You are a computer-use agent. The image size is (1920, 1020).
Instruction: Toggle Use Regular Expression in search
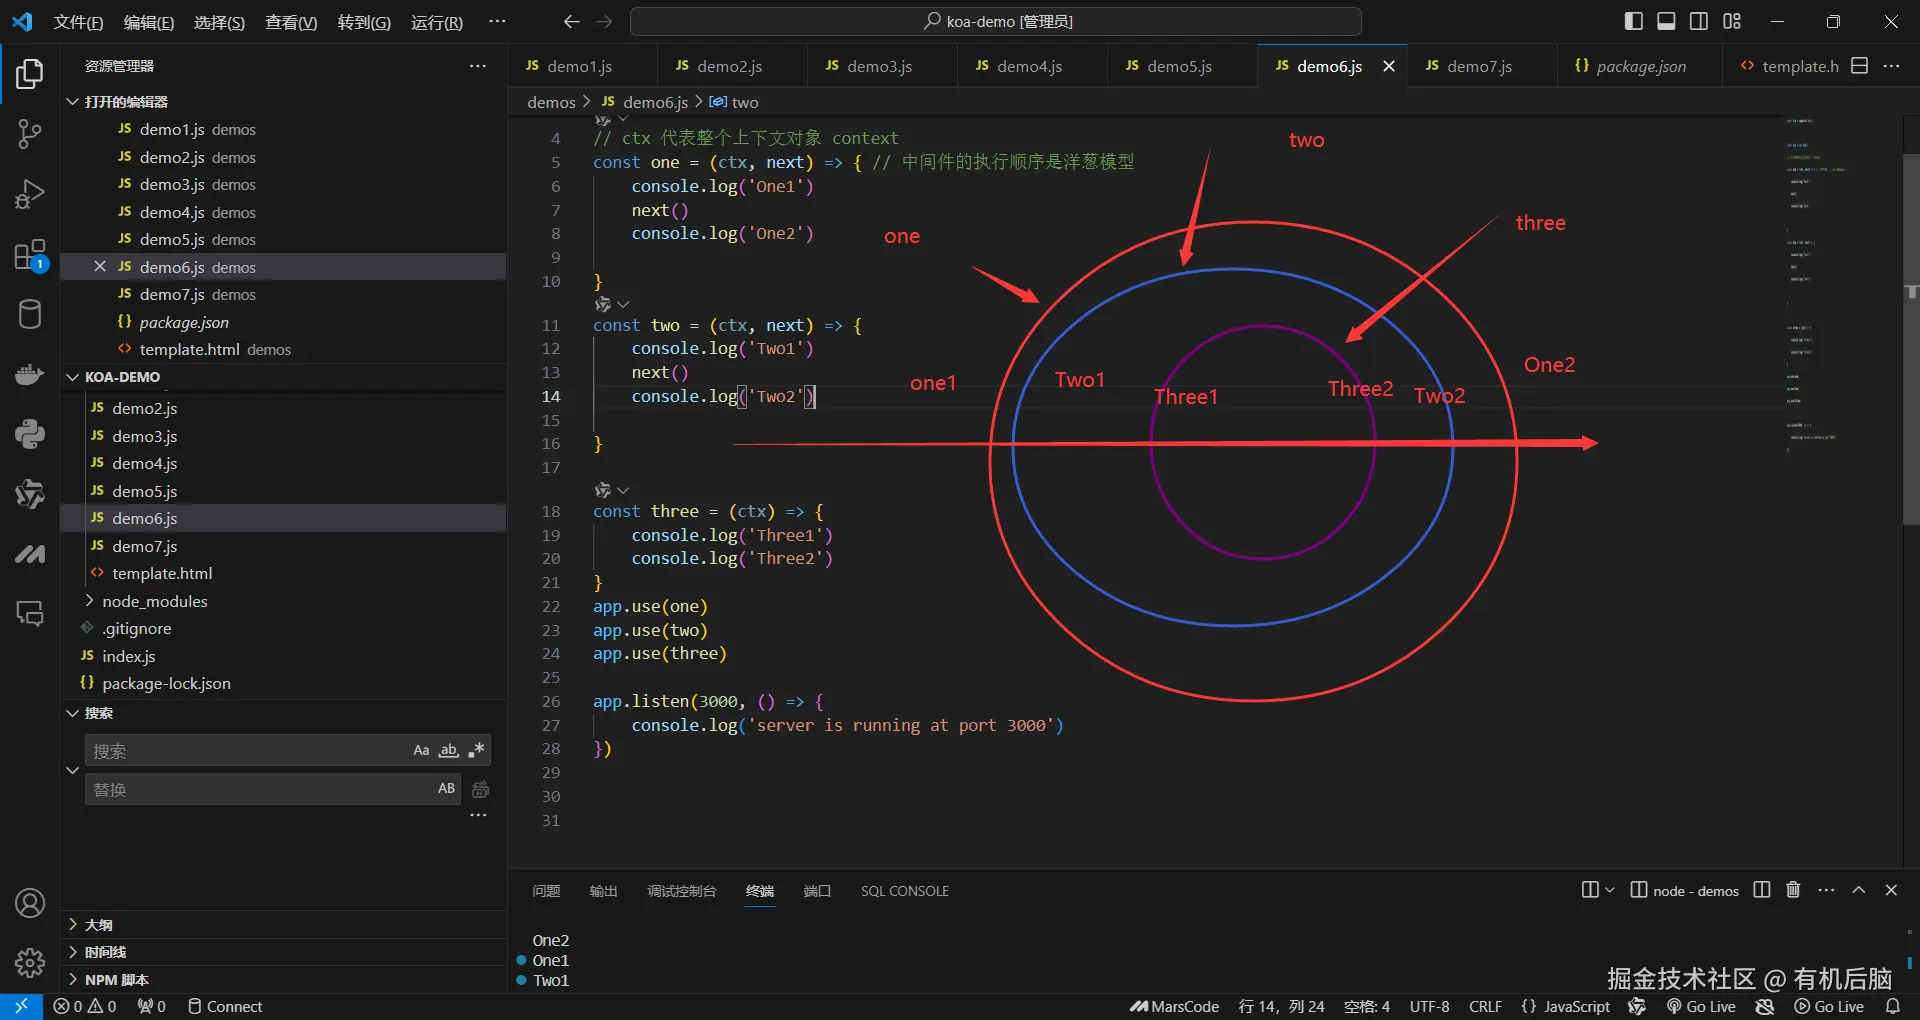[476, 751]
